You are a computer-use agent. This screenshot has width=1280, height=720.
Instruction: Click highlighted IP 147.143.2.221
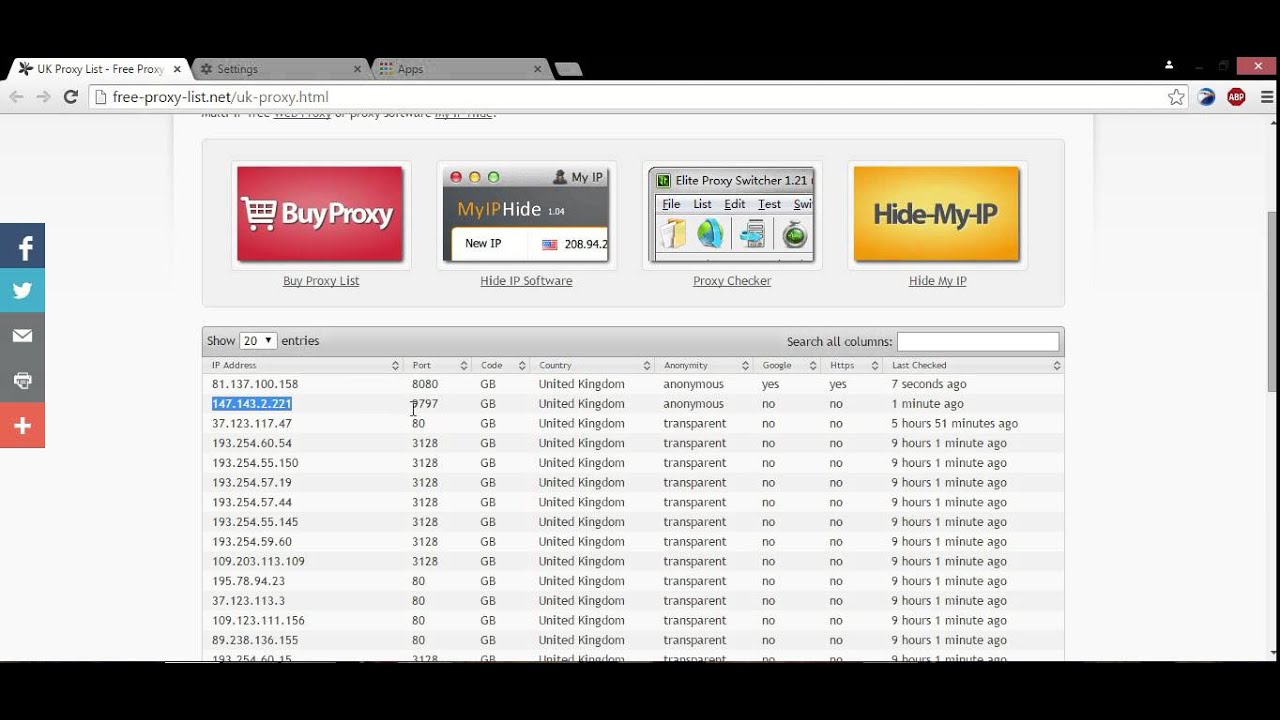click(251, 404)
